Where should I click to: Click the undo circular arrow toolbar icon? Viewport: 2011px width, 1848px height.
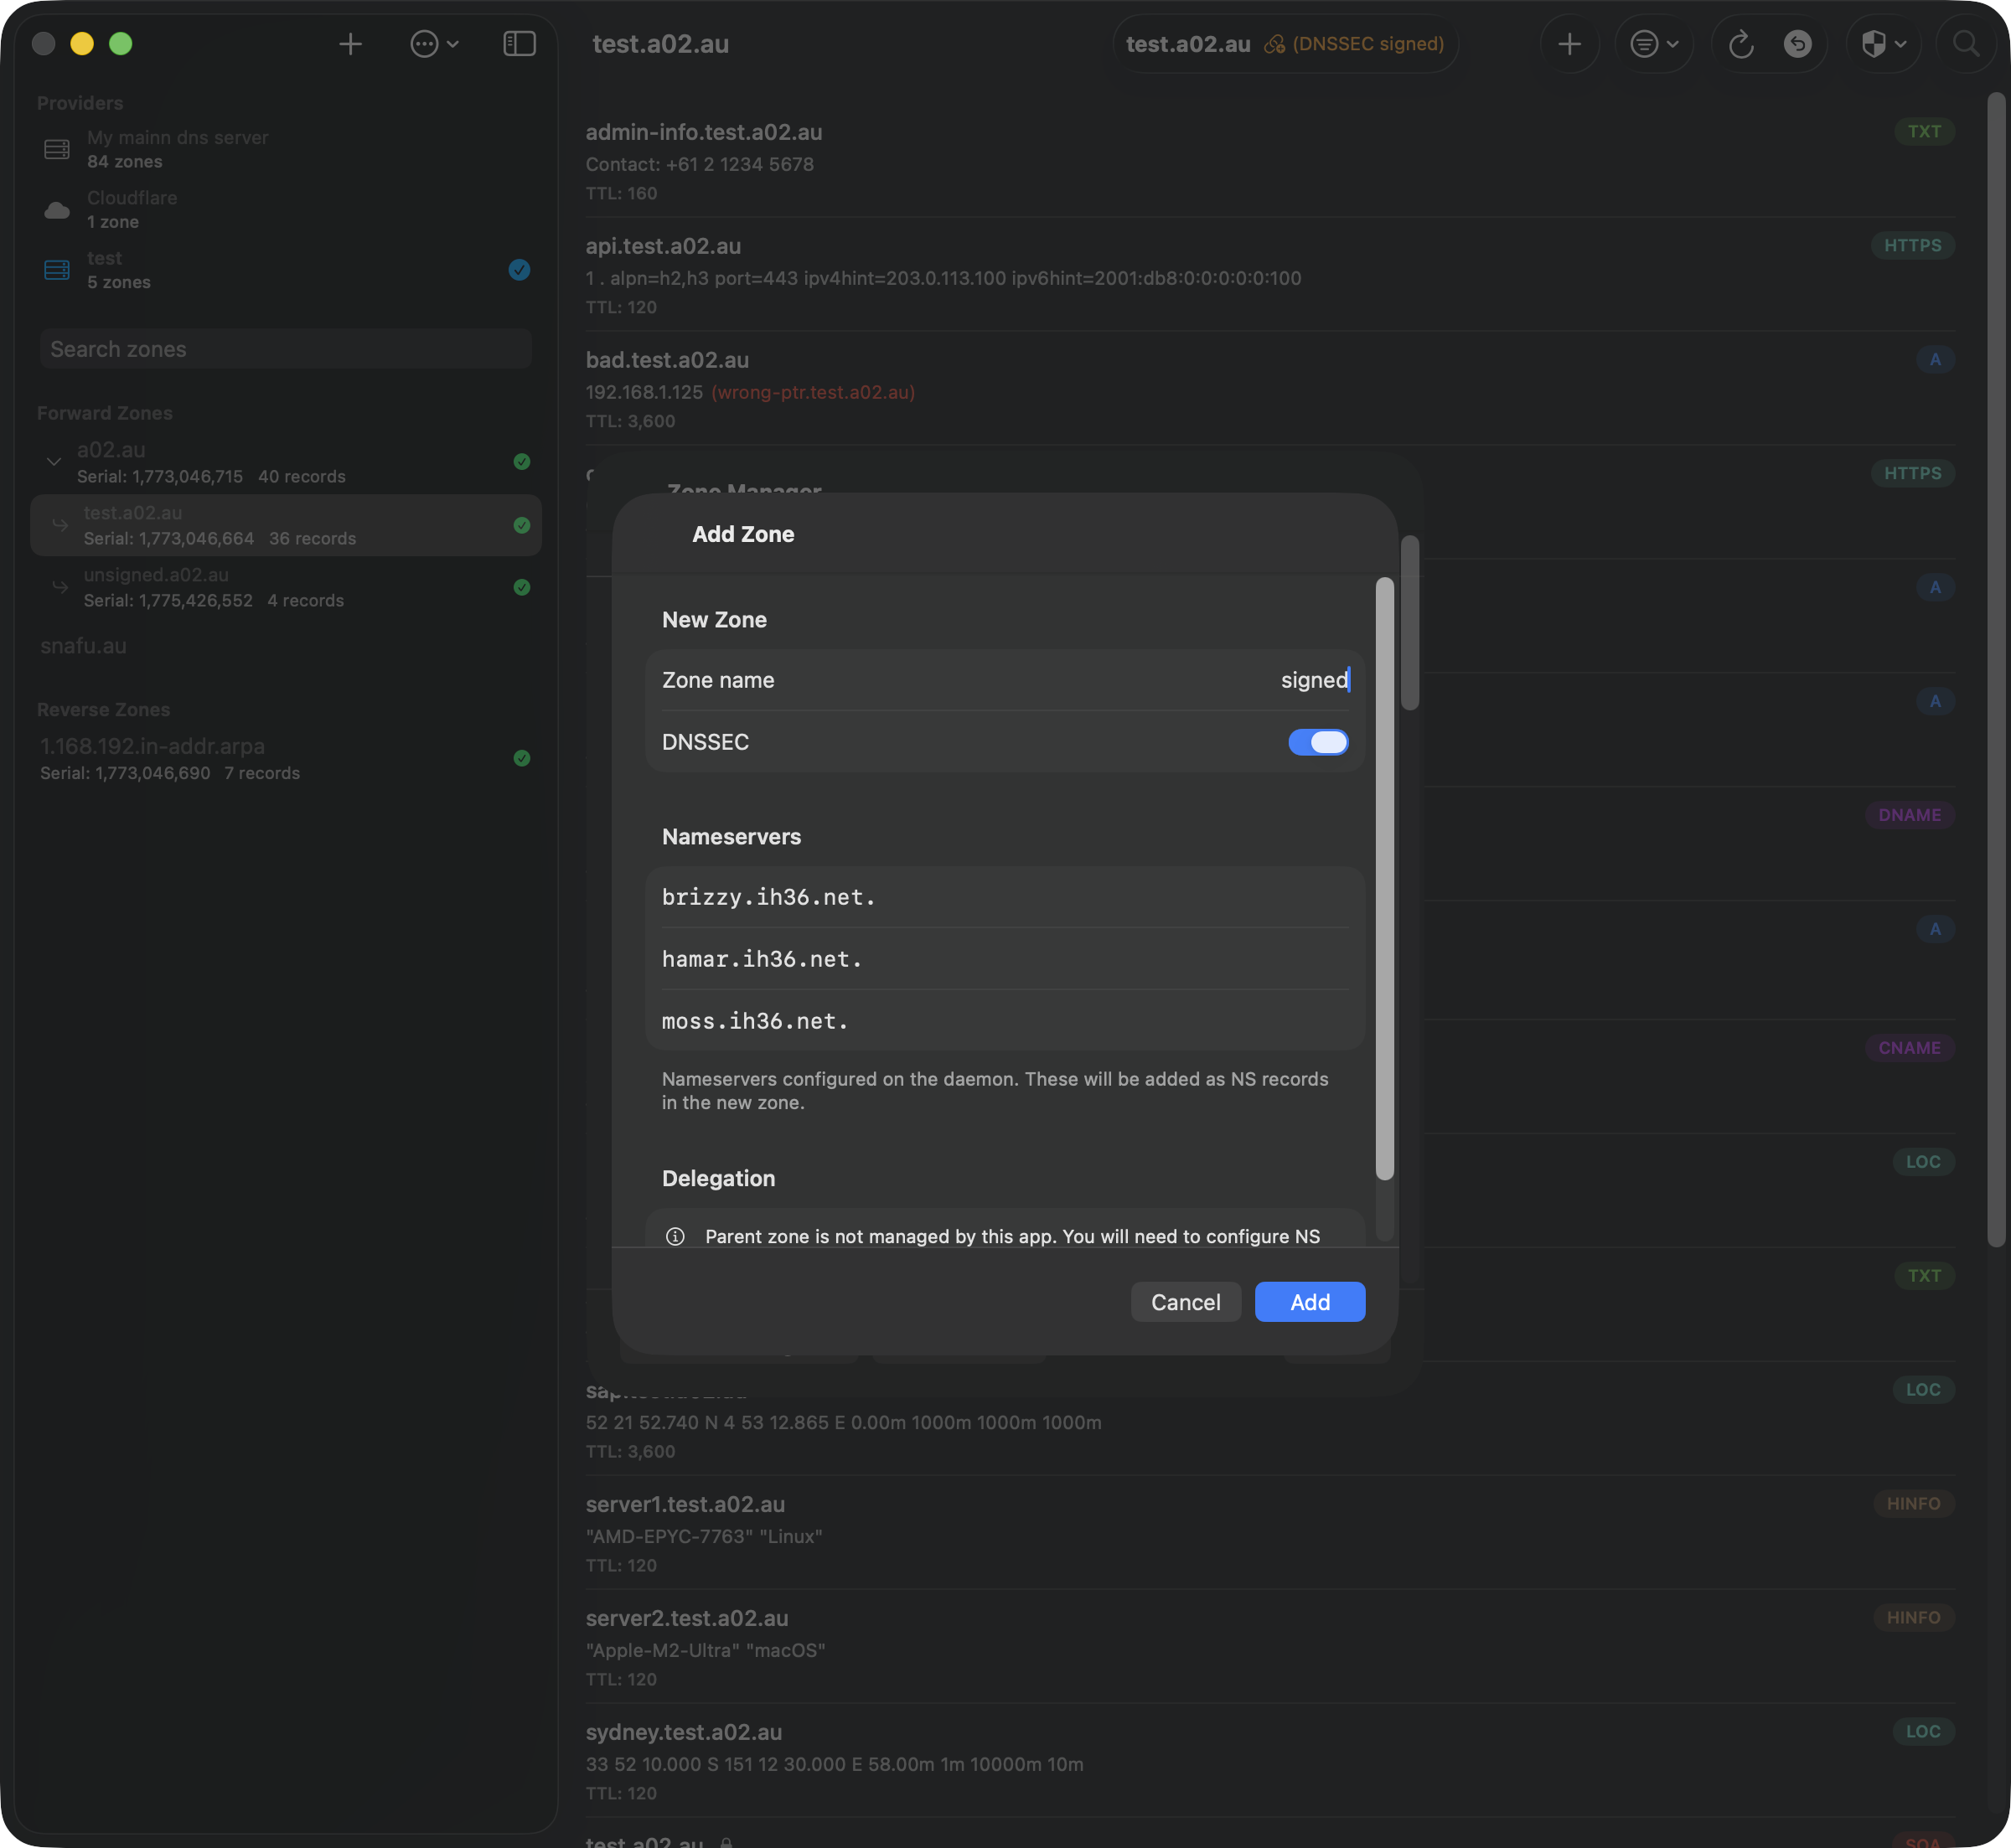point(1797,44)
